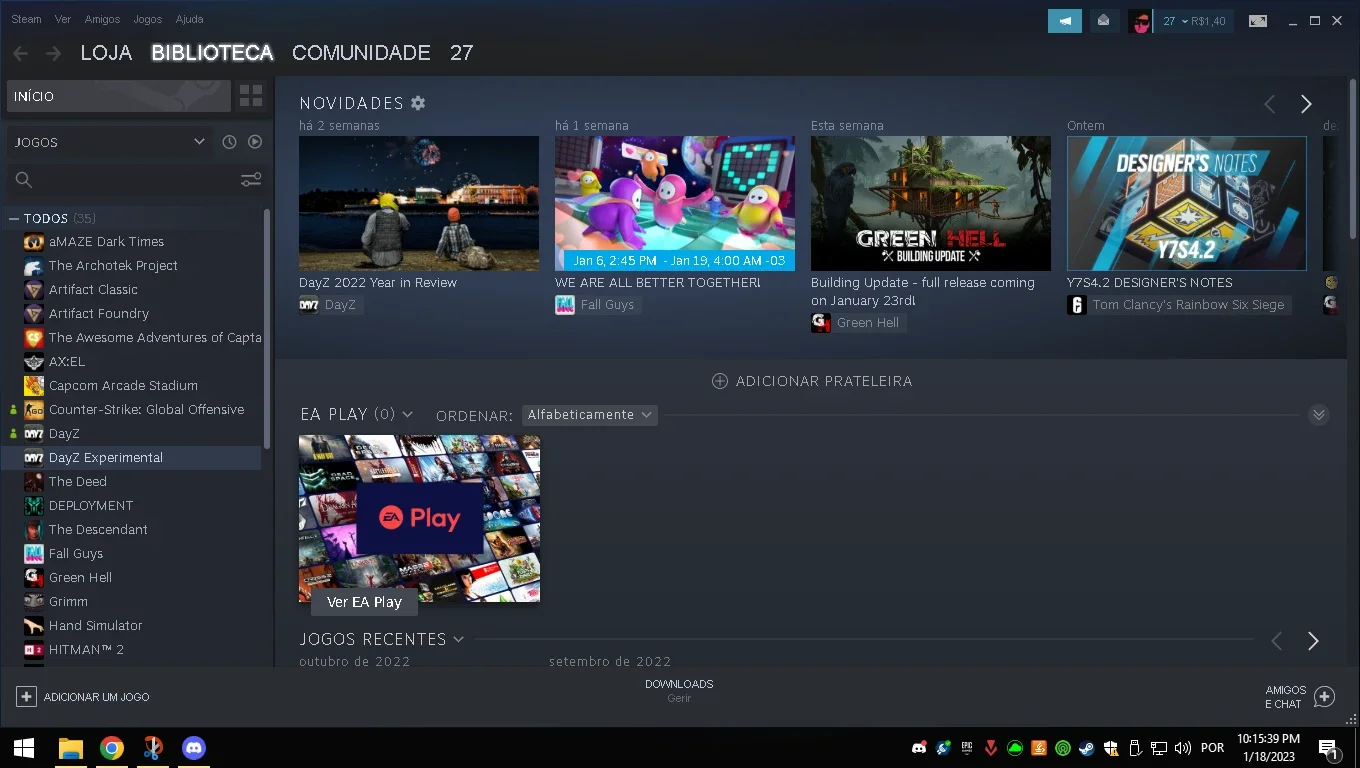1360x768 pixels.
Task: Go back with the navigation arrow
Action: (x=21, y=53)
